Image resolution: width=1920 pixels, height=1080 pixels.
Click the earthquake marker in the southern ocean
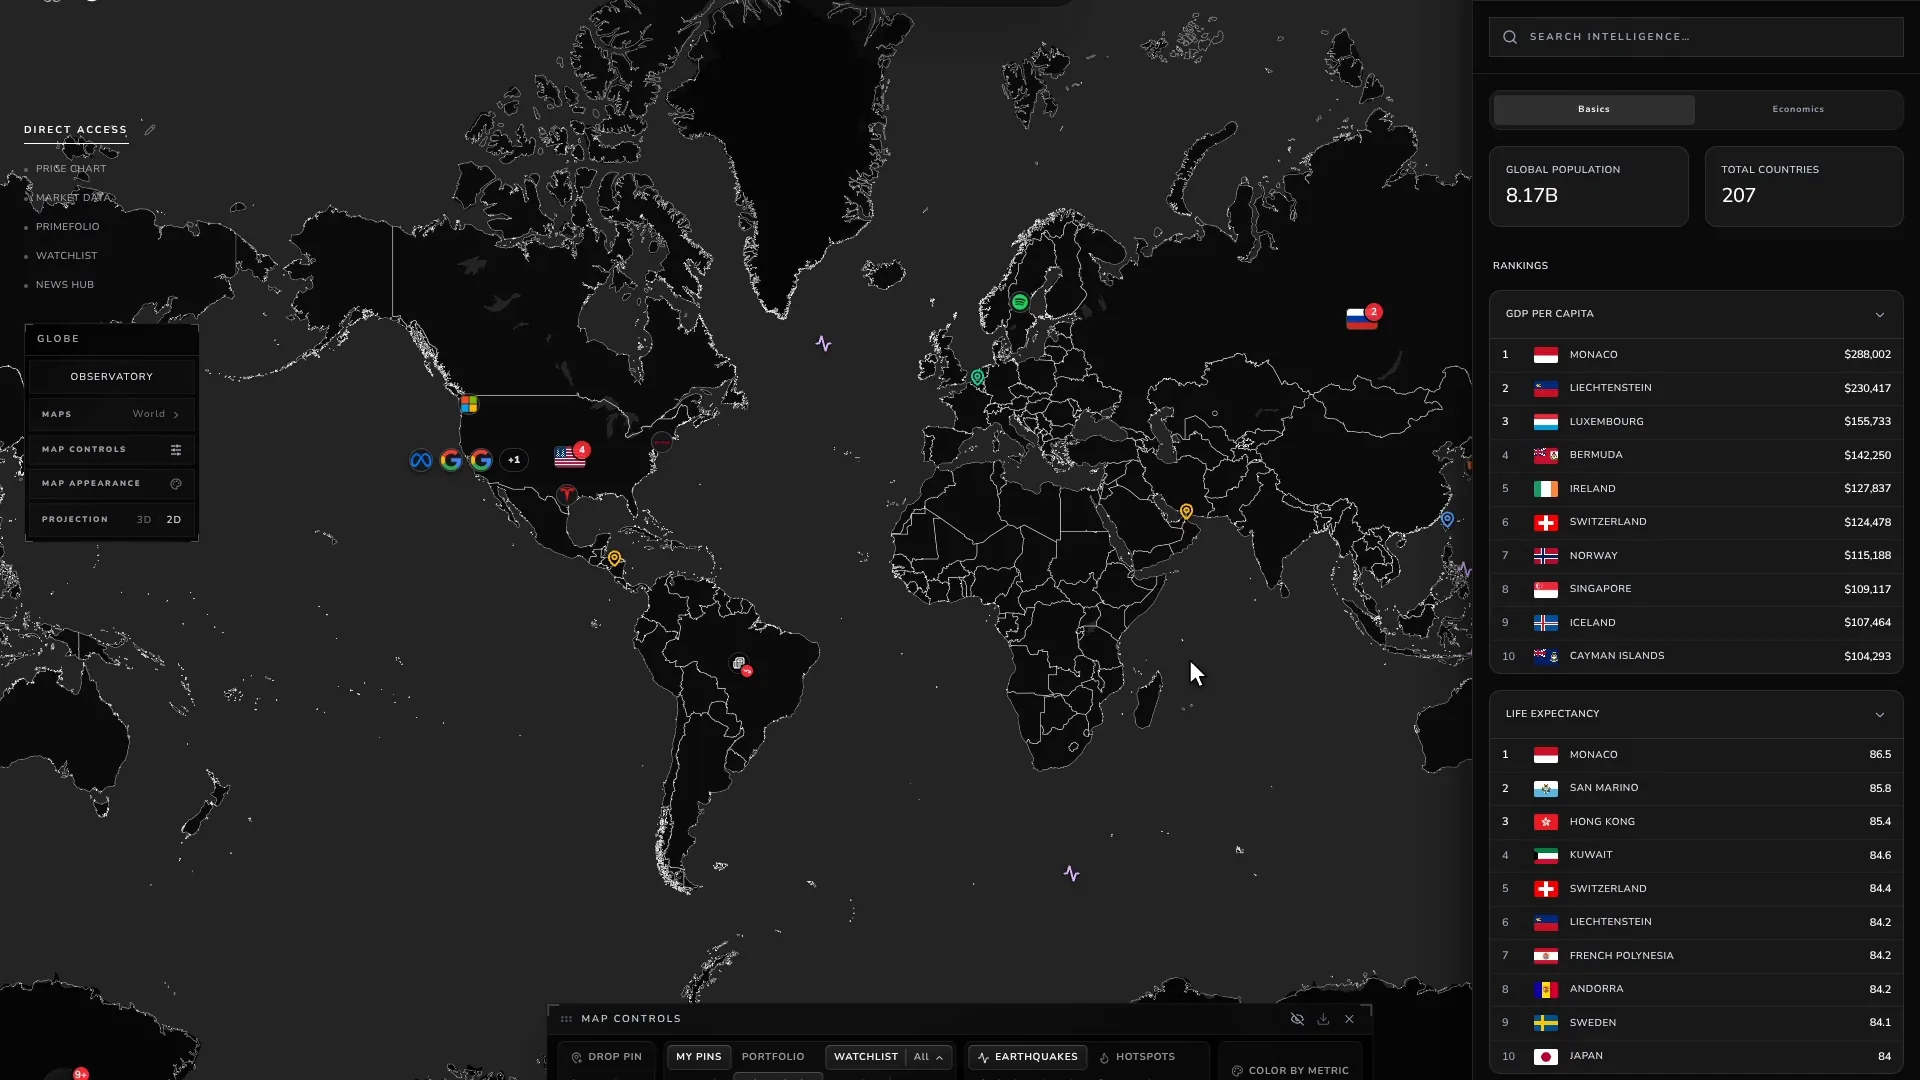tap(1071, 874)
